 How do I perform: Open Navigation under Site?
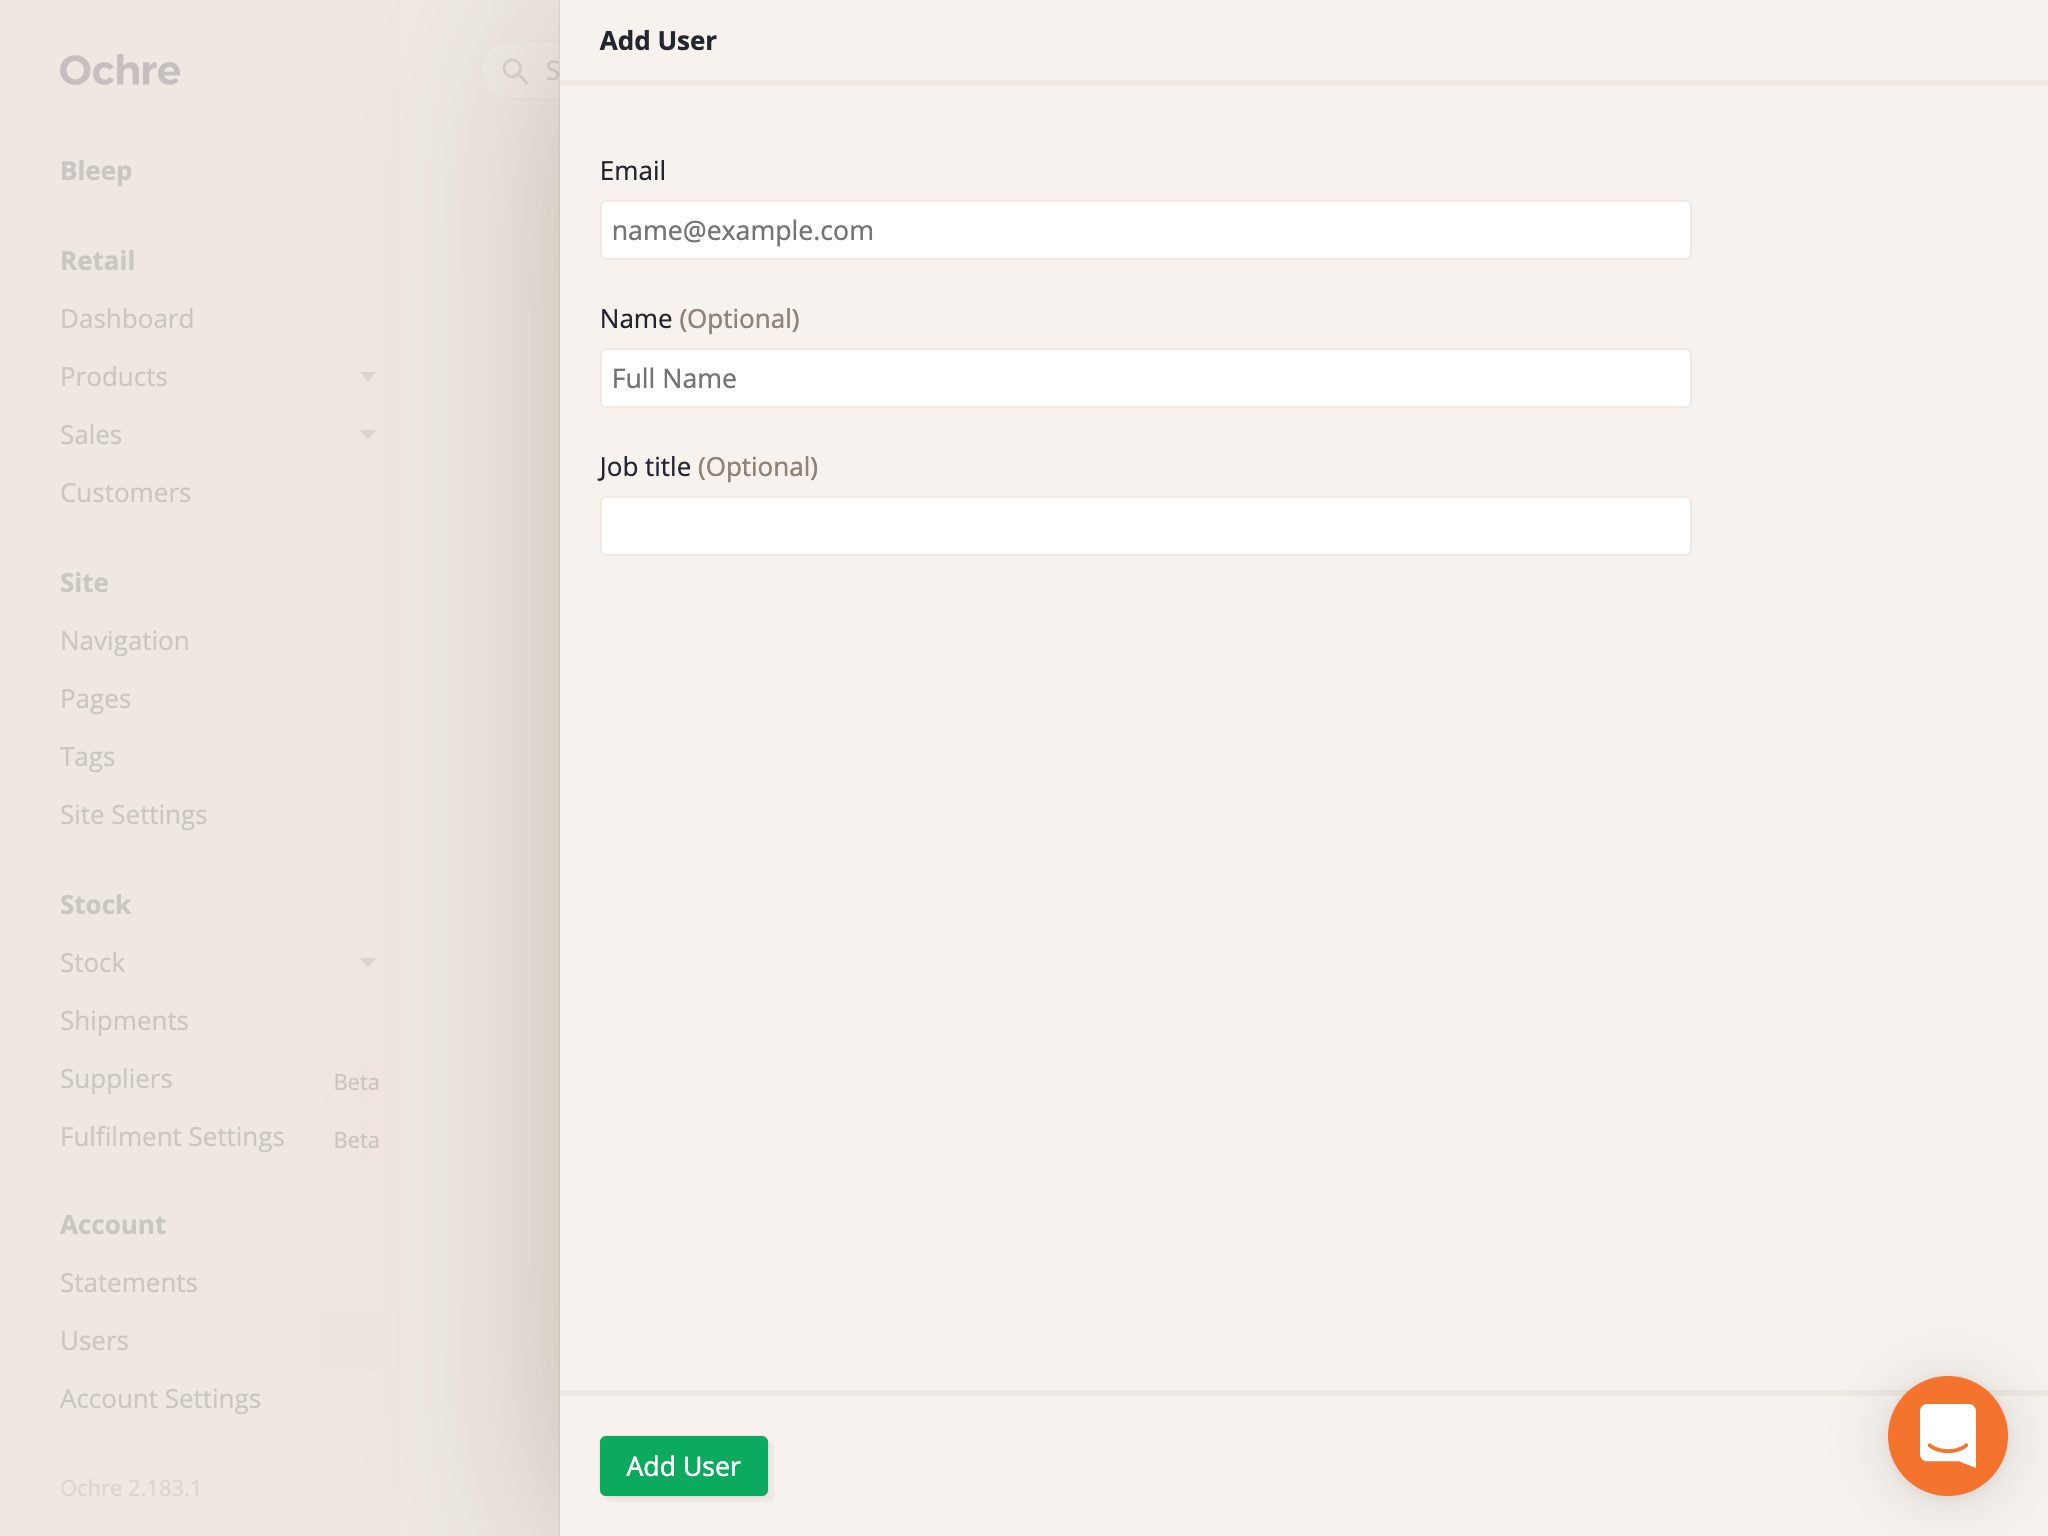coord(125,641)
